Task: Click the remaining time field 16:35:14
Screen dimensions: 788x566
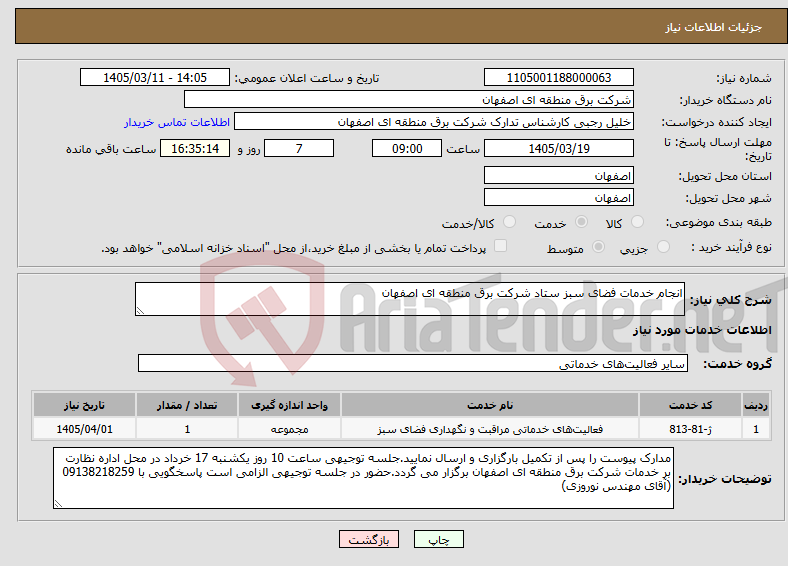Action: pos(195,148)
